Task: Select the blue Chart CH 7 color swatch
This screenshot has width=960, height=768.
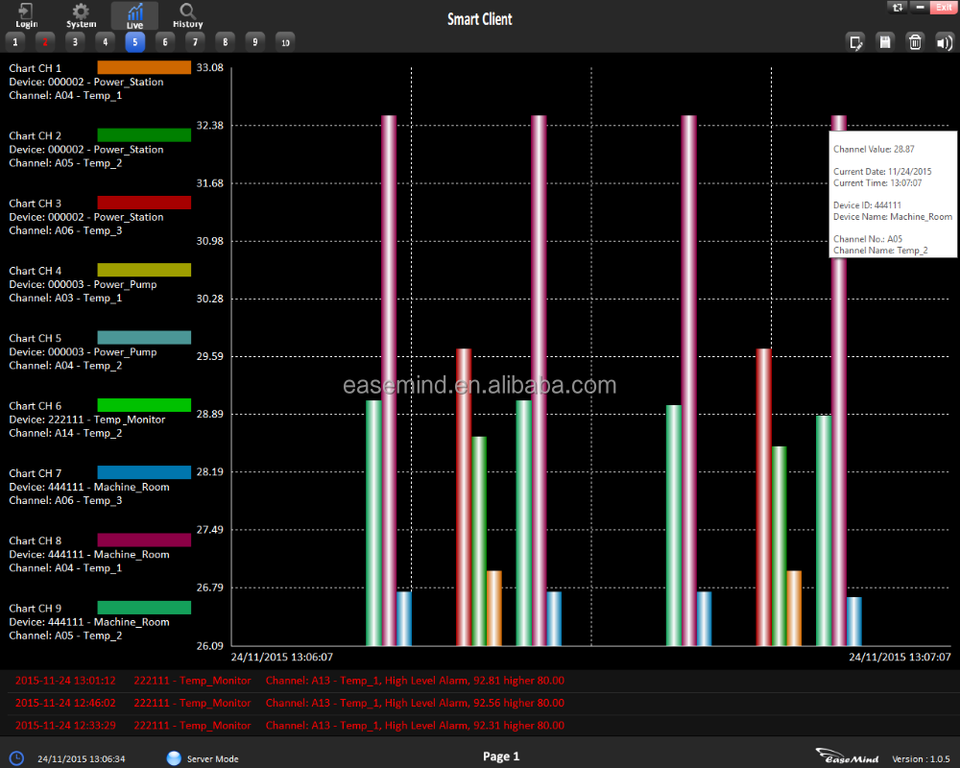Action: (143, 472)
